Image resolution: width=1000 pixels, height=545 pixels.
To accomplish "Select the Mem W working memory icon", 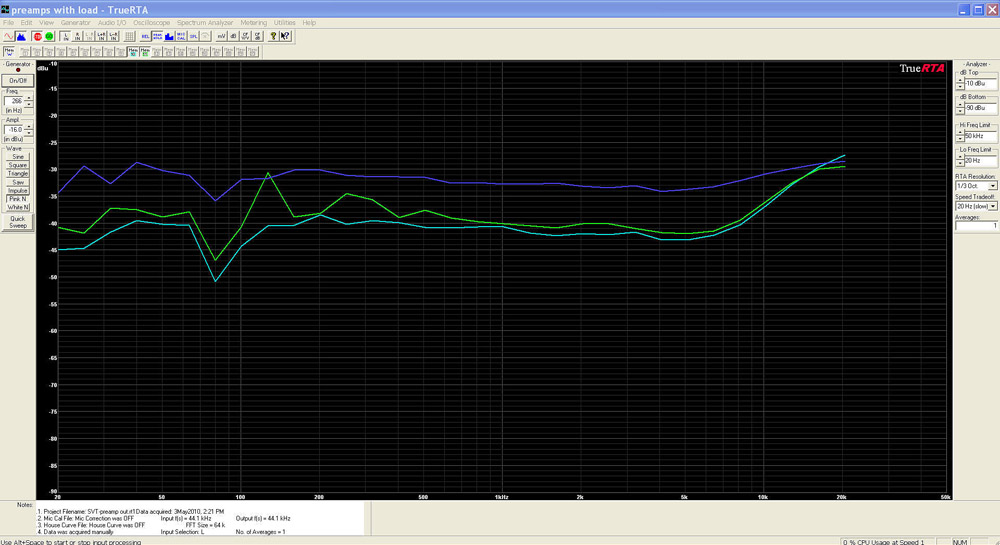I will pyautogui.click(x=9, y=52).
